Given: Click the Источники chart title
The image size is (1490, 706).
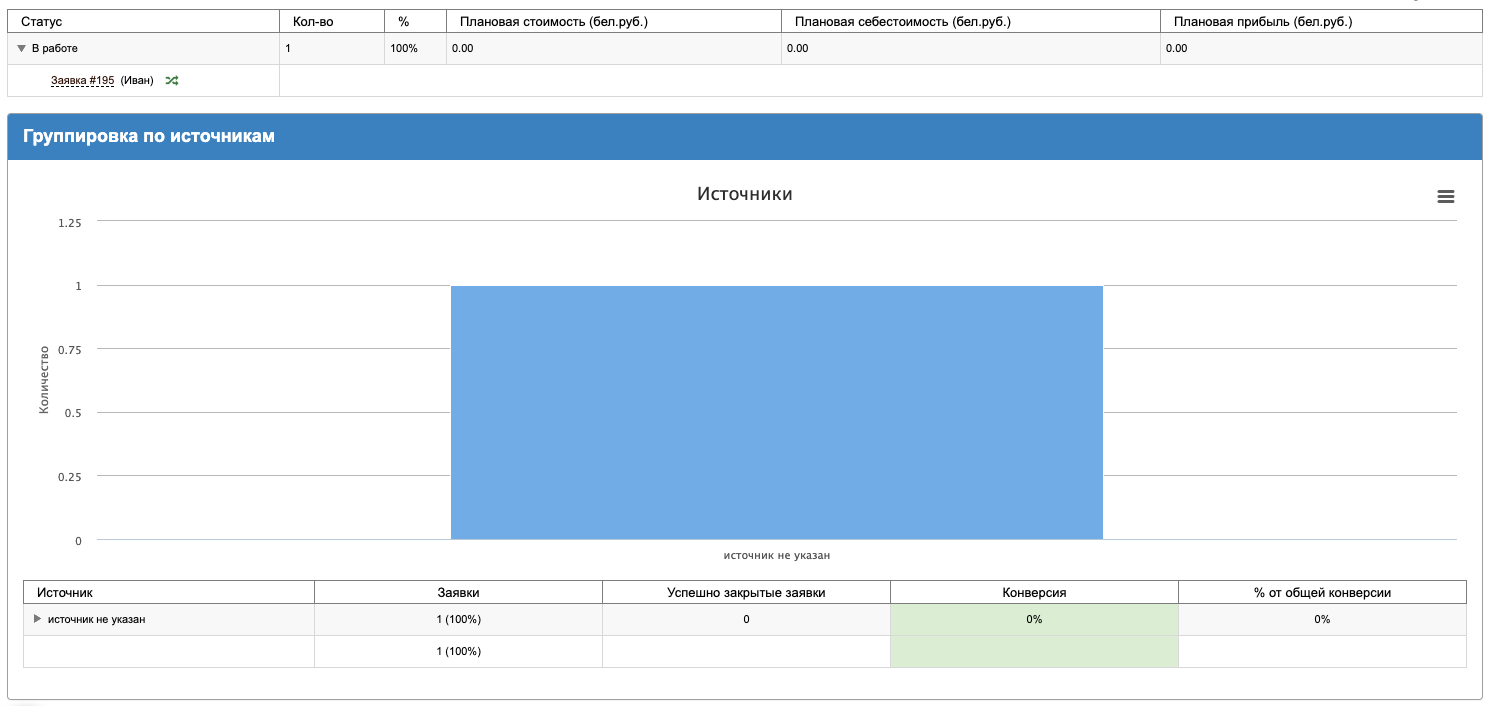Looking at the screenshot, I should [744, 194].
